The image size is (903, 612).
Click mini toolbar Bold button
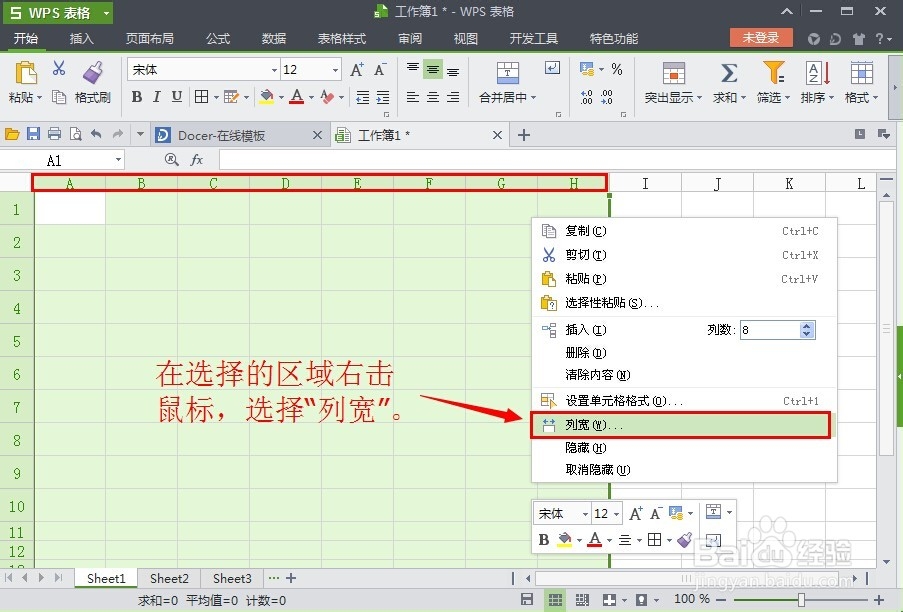click(544, 539)
